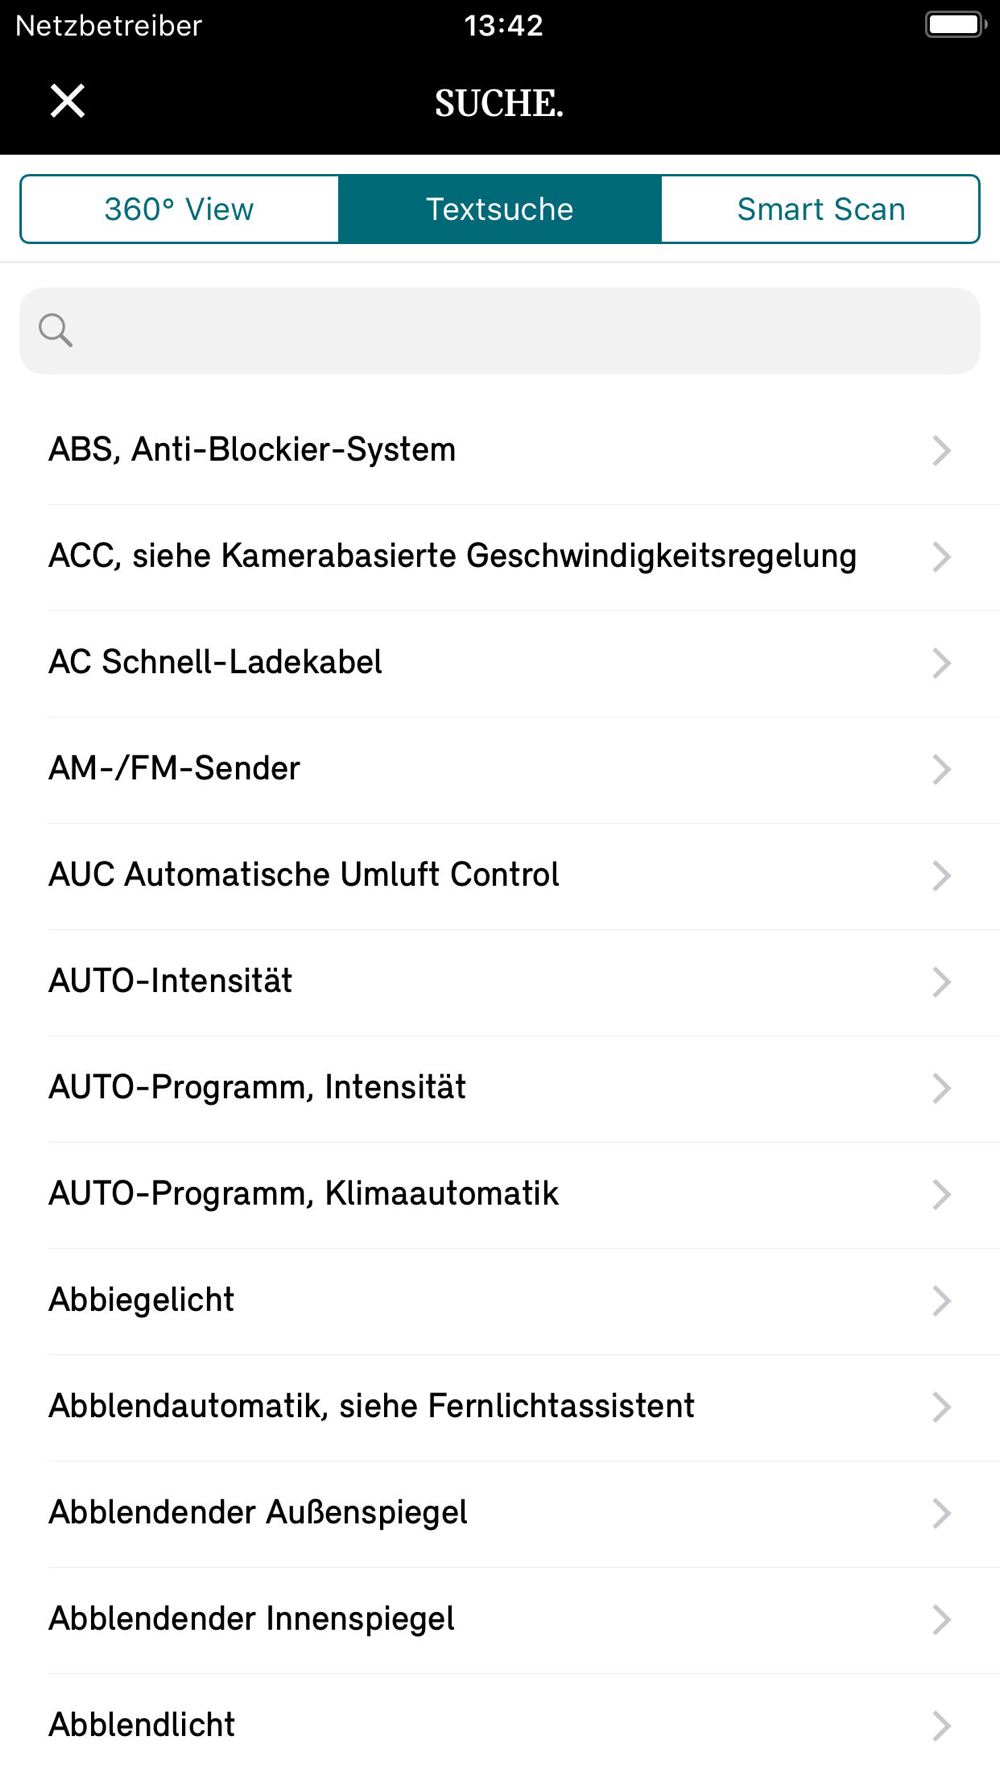This screenshot has height=1778, width=1000.
Task: Tap chevron beside AM-/FM-Sender
Action: click(x=941, y=769)
